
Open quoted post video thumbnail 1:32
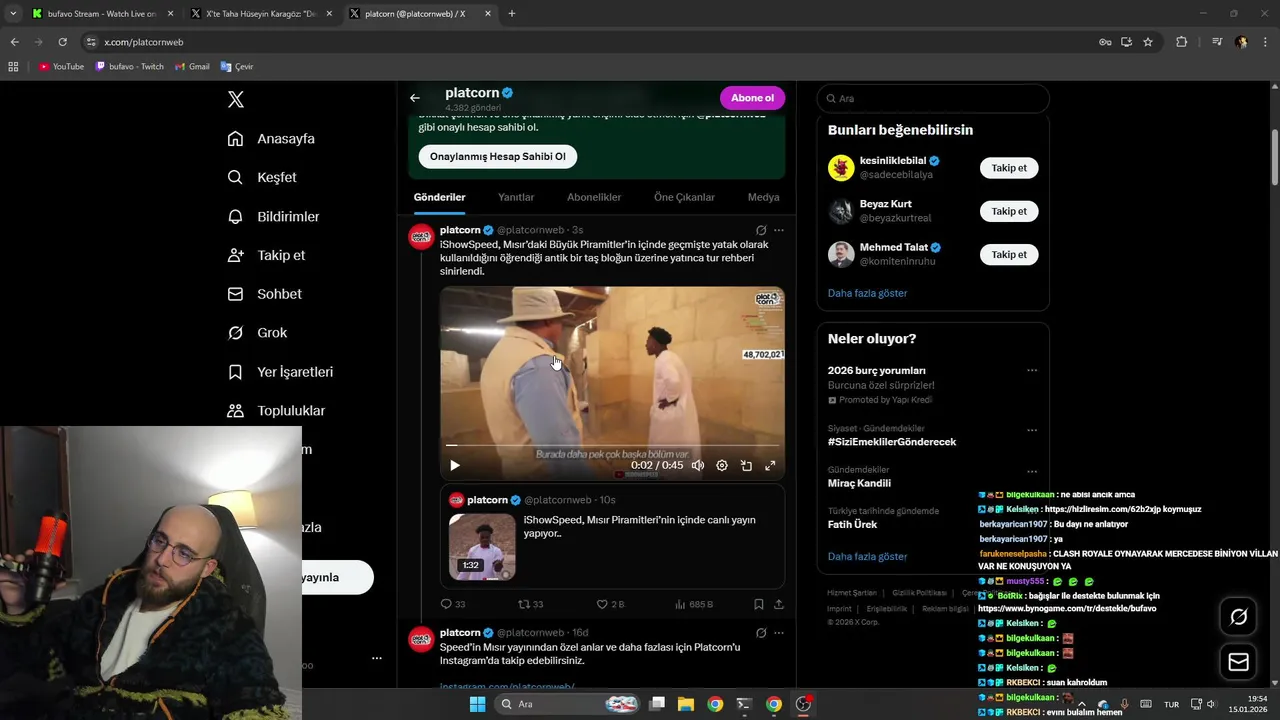click(482, 546)
